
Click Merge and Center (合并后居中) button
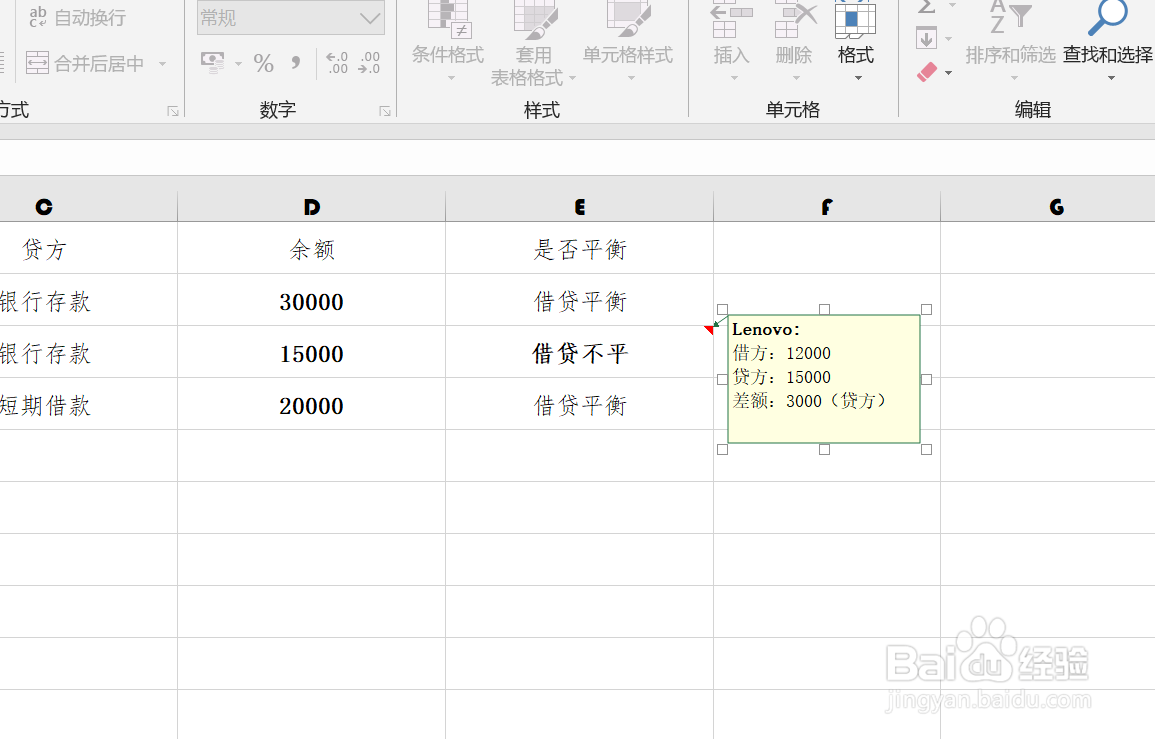click(85, 63)
